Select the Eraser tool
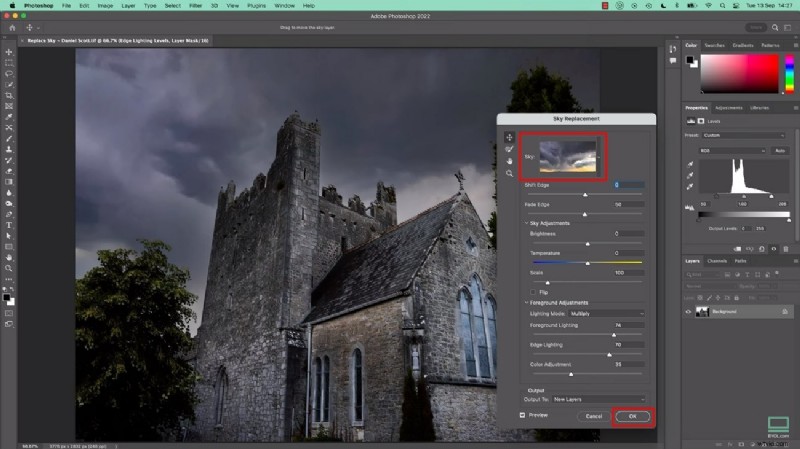The width and height of the screenshot is (800, 449). tap(9, 171)
